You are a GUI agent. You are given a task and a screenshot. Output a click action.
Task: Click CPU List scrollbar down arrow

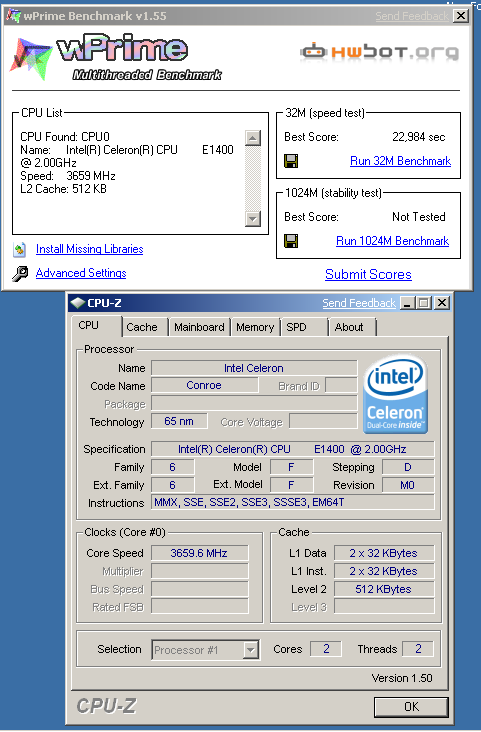[x=253, y=218]
